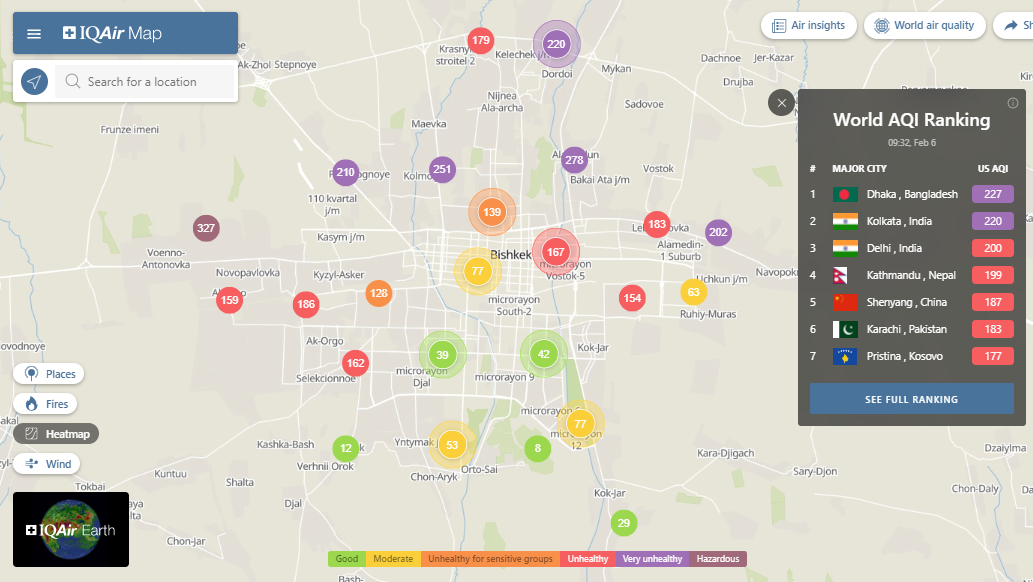
Task: Click the info icon in ranking panel
Action: 1012,103
